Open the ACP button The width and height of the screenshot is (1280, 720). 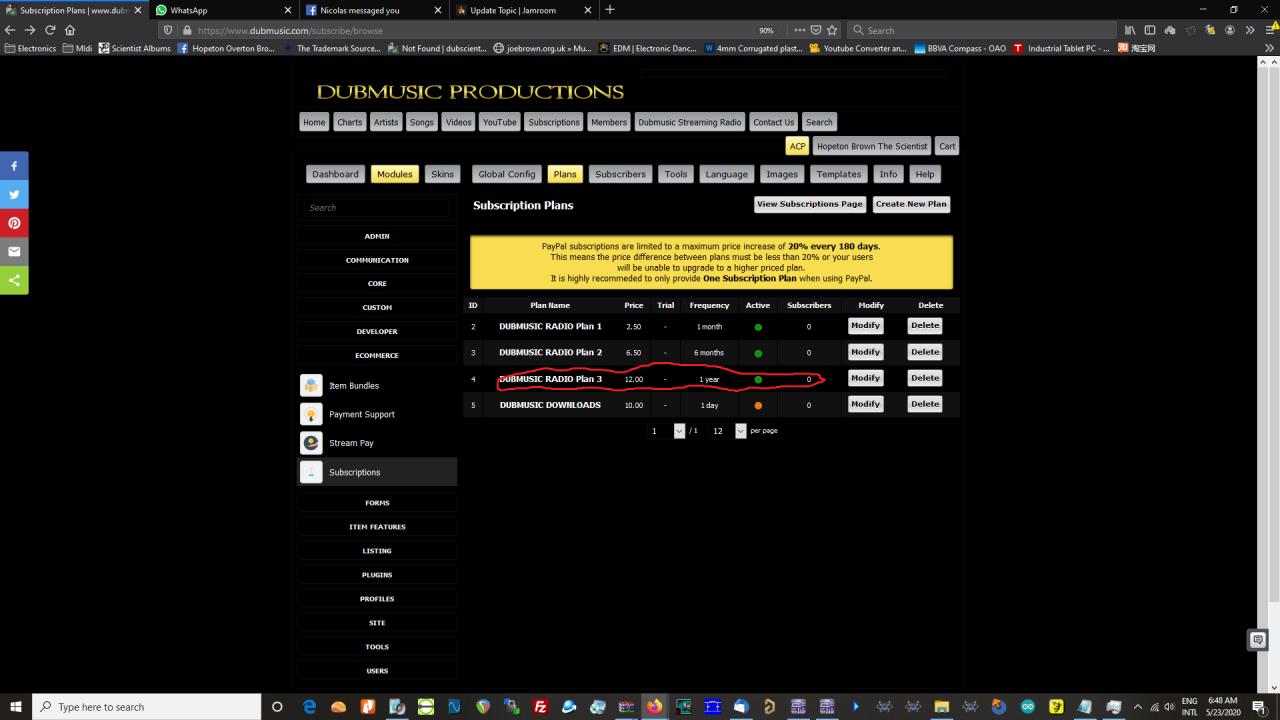[797, 146]
